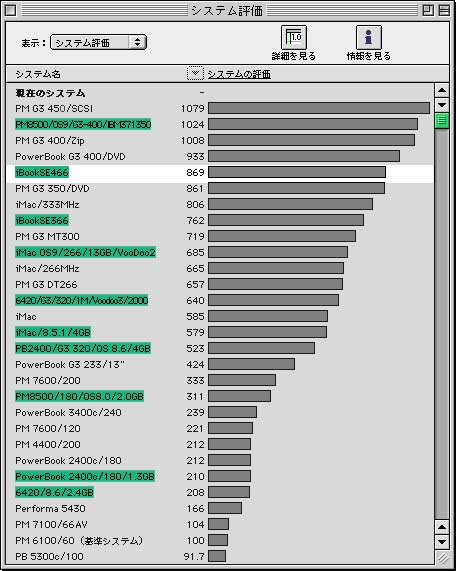Click the 情報を見る info icon
The image size is (456, 571).
[369, 38]
